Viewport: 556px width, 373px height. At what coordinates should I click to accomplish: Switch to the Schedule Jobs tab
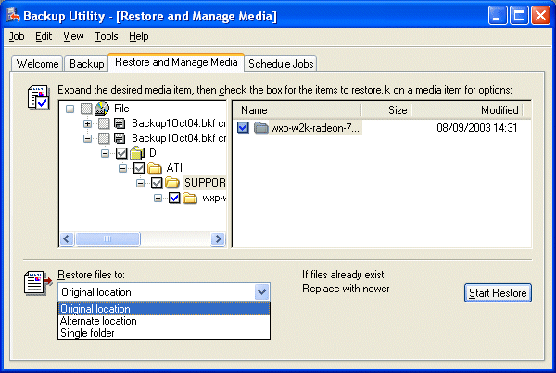coord(281,64)
